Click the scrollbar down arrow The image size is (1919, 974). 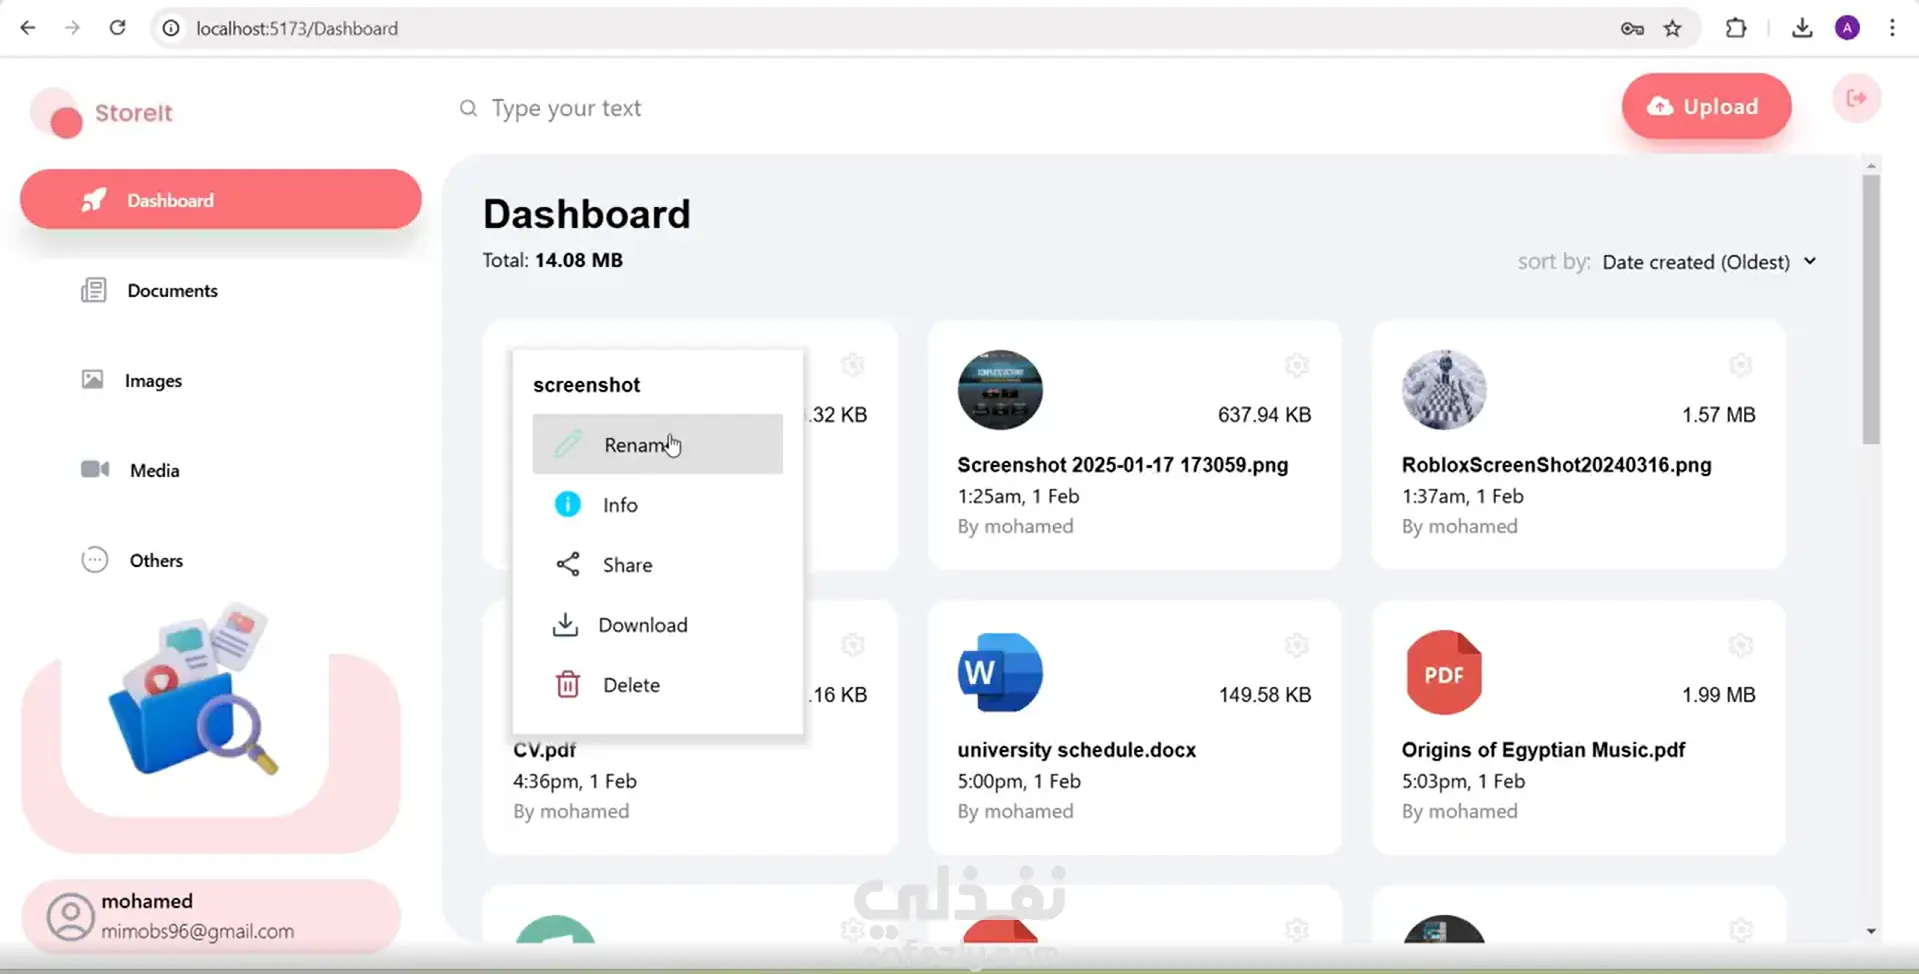point(1871,931)
